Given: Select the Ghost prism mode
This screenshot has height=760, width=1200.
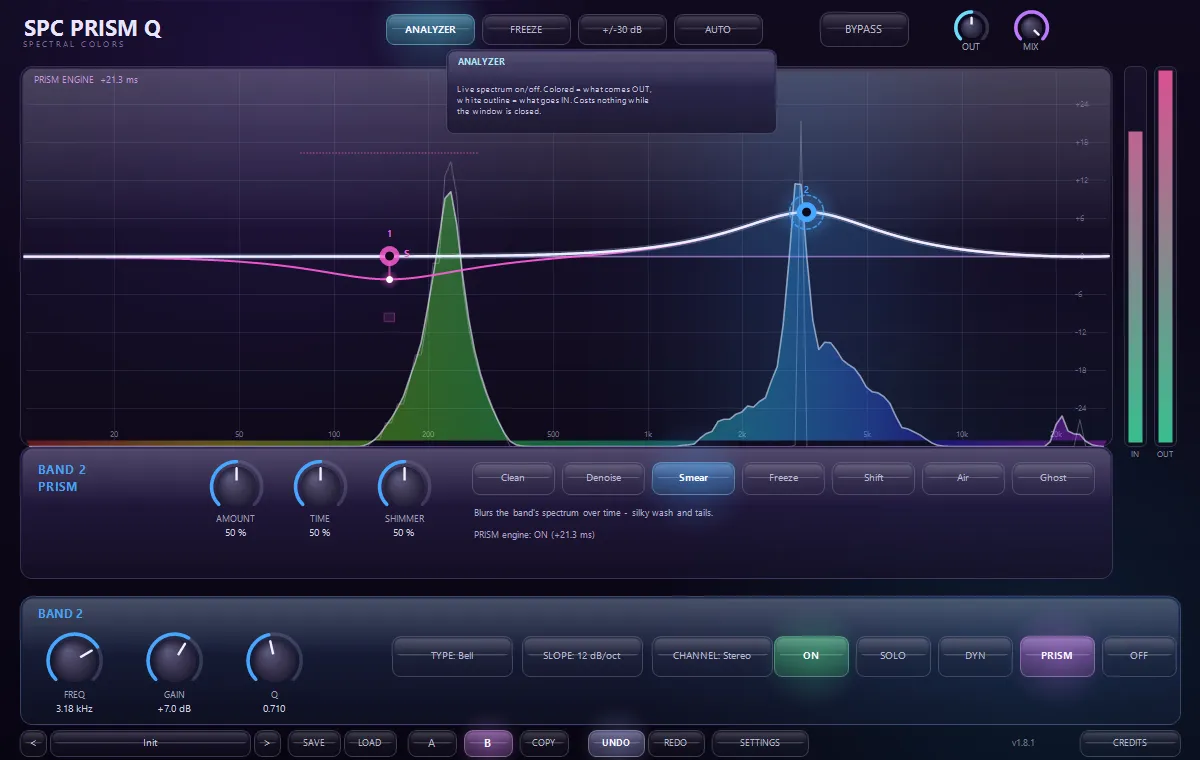Looking at the screenshot, I should 1053,478.
